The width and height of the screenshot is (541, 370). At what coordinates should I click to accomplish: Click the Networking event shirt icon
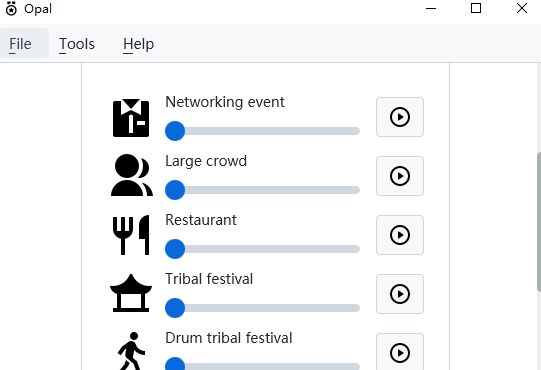pyautogui.click(x=131, y=118)
